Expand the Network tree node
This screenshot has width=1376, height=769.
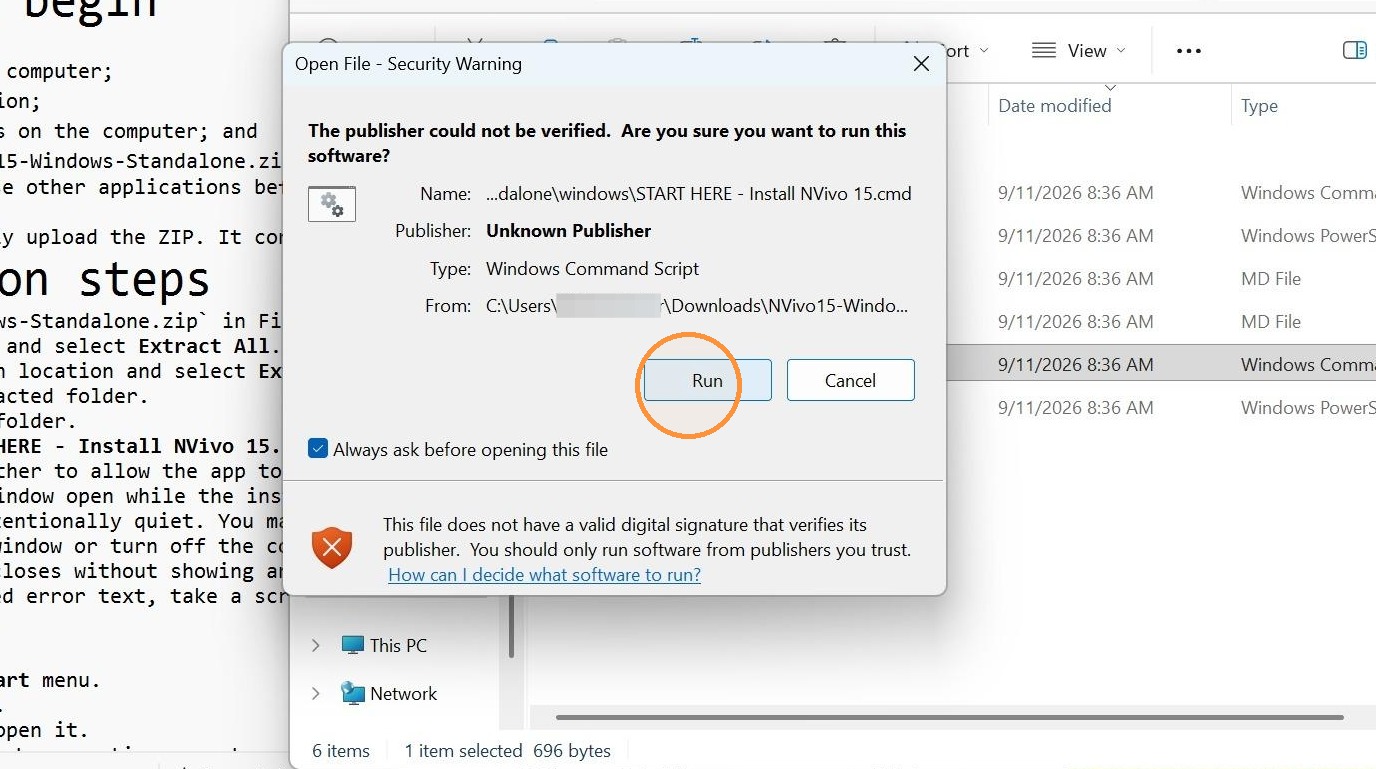click(x=316, y=694)
